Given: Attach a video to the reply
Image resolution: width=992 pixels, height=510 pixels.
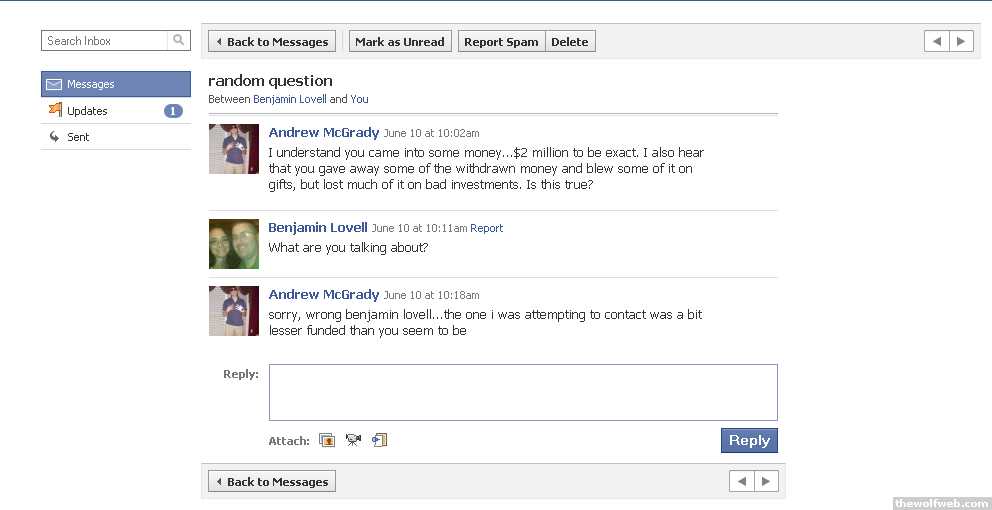Looking at the screenshot, I should [353, 440].
